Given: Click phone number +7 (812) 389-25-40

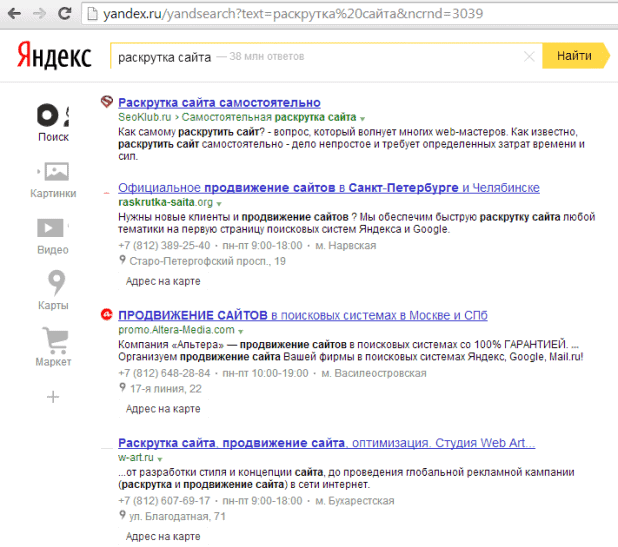Looking at the screenshot, I should coord(164,246).
